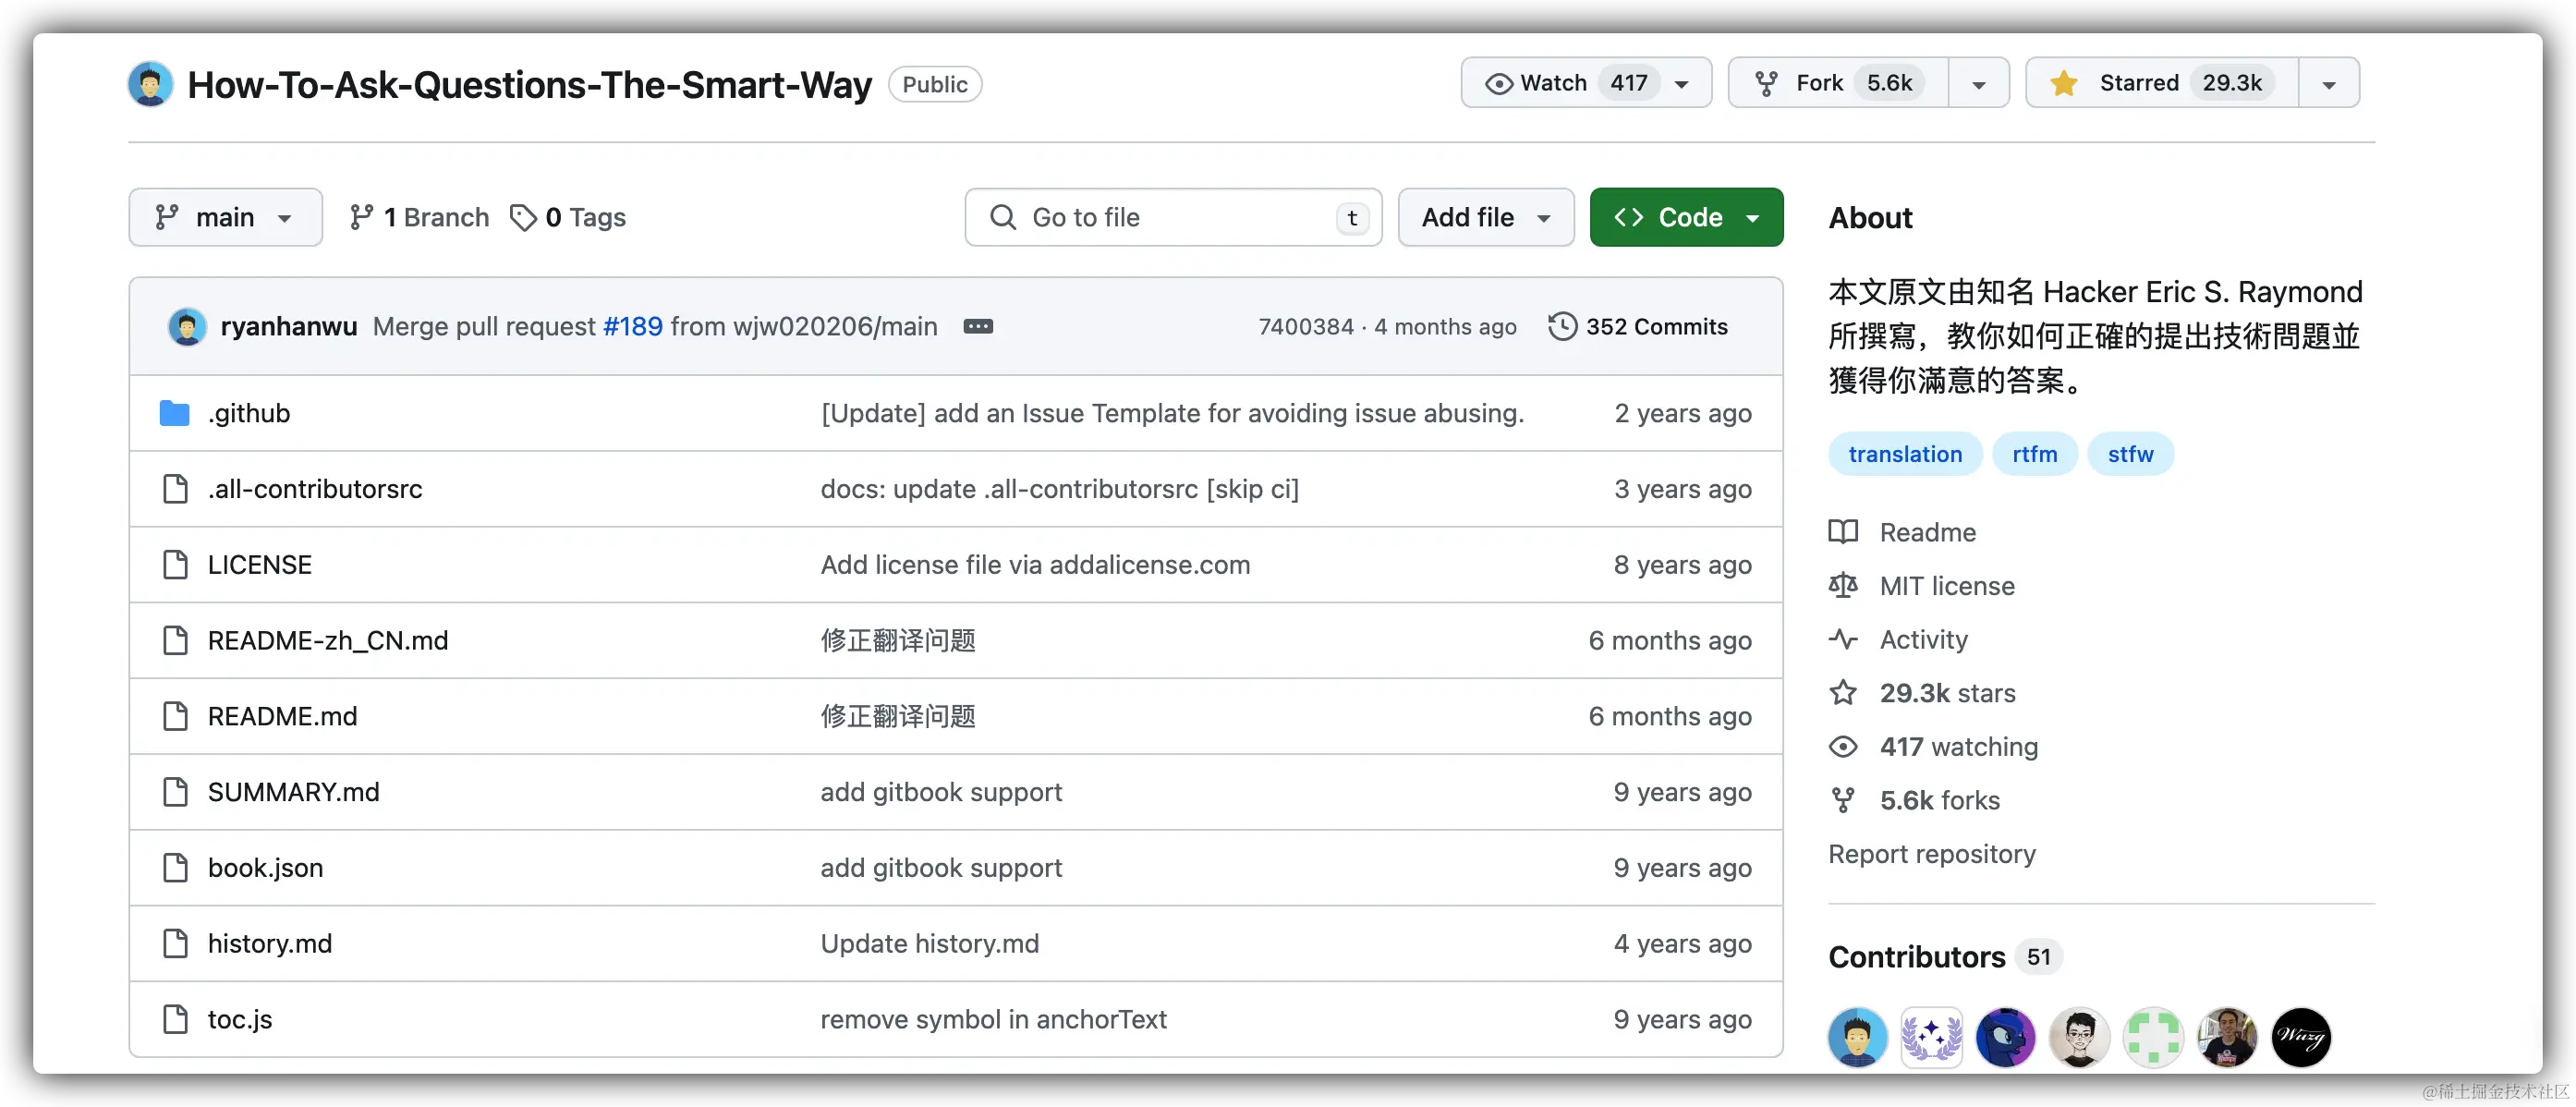Click the first contributor avatar thumbnail
Image resolution: width=2576 pixels, height=1107 pixels.
click(x=1856, y=1038)
